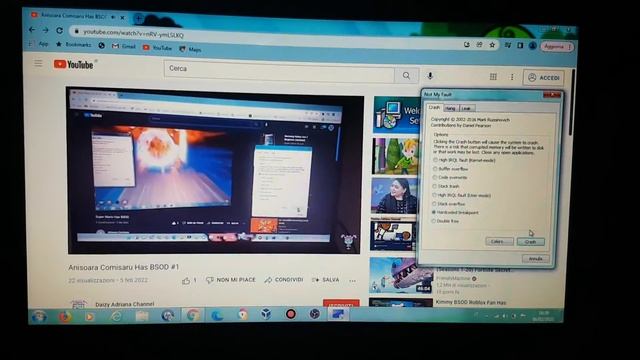640x360 pixels.
Task: Open Chrome profile avatar
Action: [x=533, y=46]
